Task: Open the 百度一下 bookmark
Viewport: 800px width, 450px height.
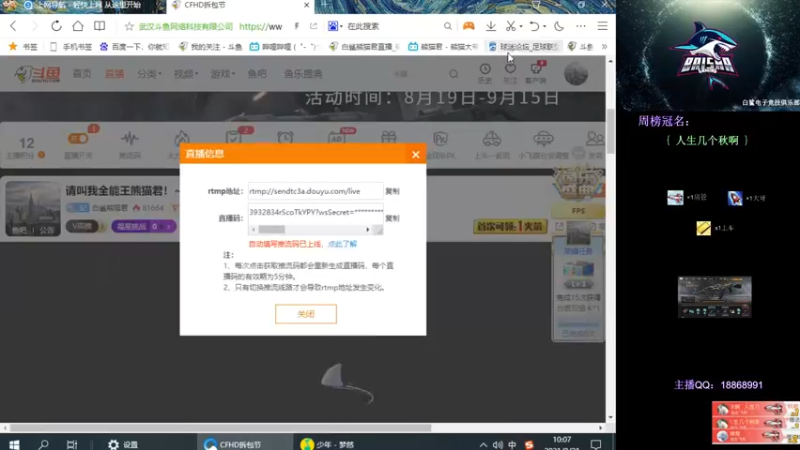Action: 135,46
